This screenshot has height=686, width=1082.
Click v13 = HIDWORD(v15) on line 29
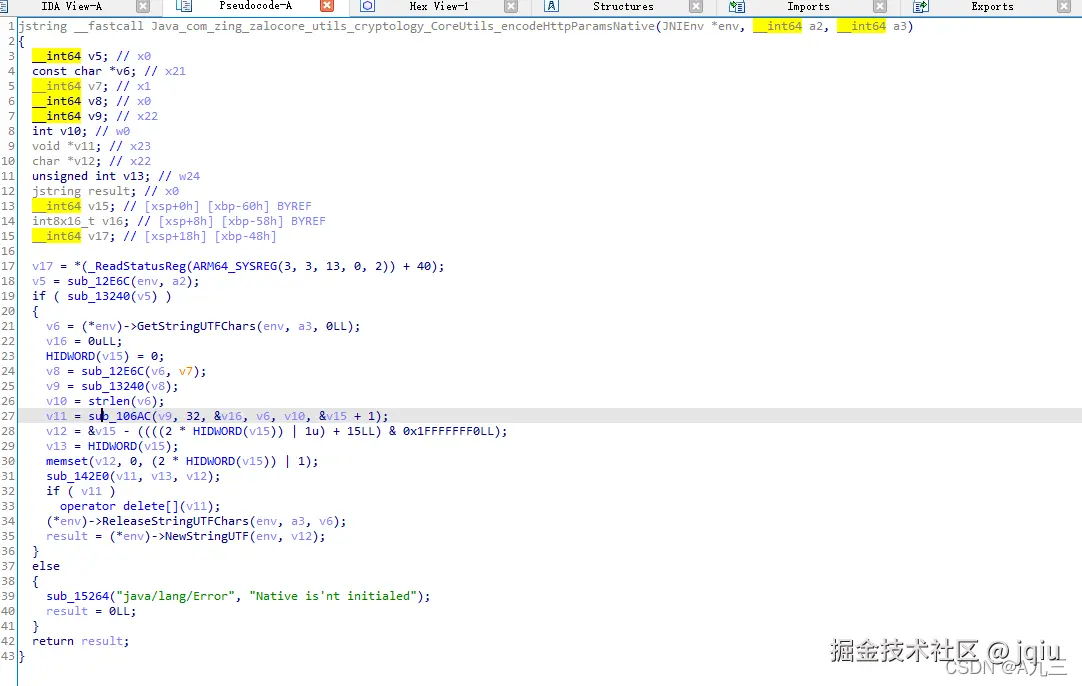[x=112, y=447]
